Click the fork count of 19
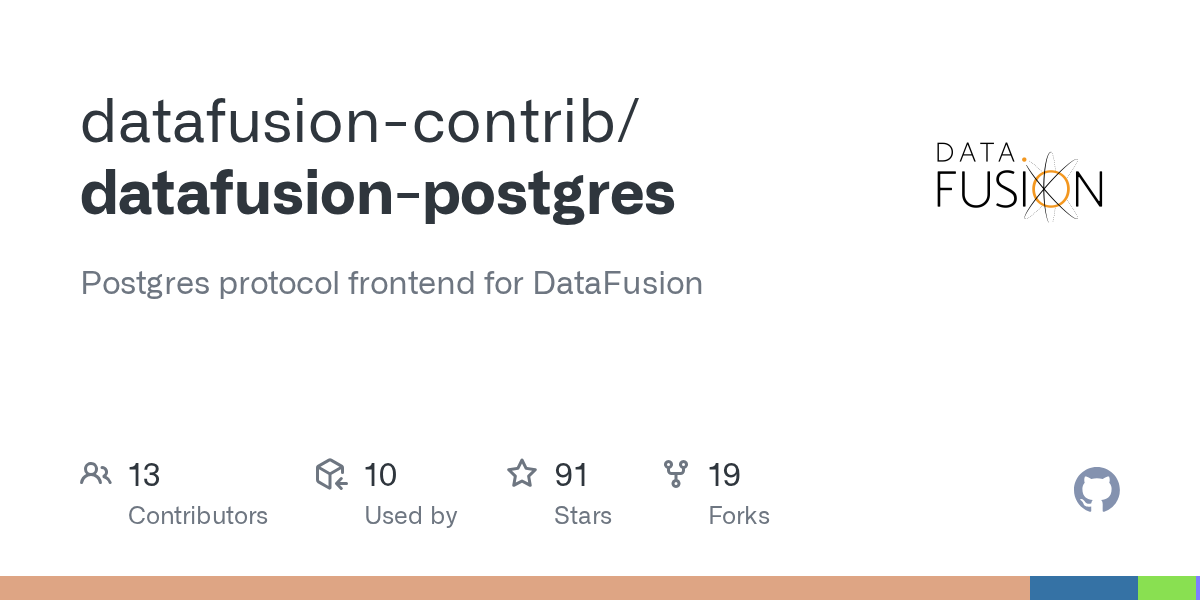 click(x=724, y=475)
